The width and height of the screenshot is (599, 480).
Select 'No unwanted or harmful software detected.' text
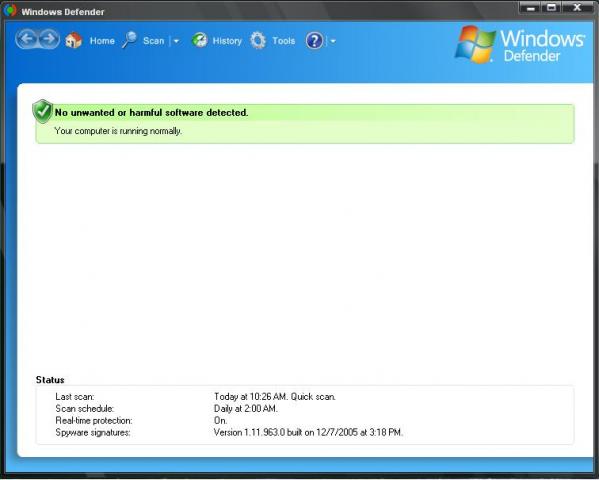coord(152,113)
